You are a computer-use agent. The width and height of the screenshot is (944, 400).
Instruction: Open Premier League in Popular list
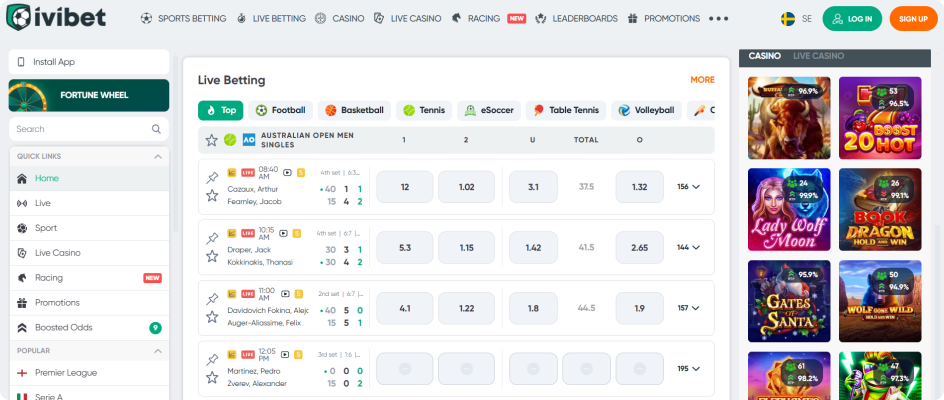click(x=89, y=373)
